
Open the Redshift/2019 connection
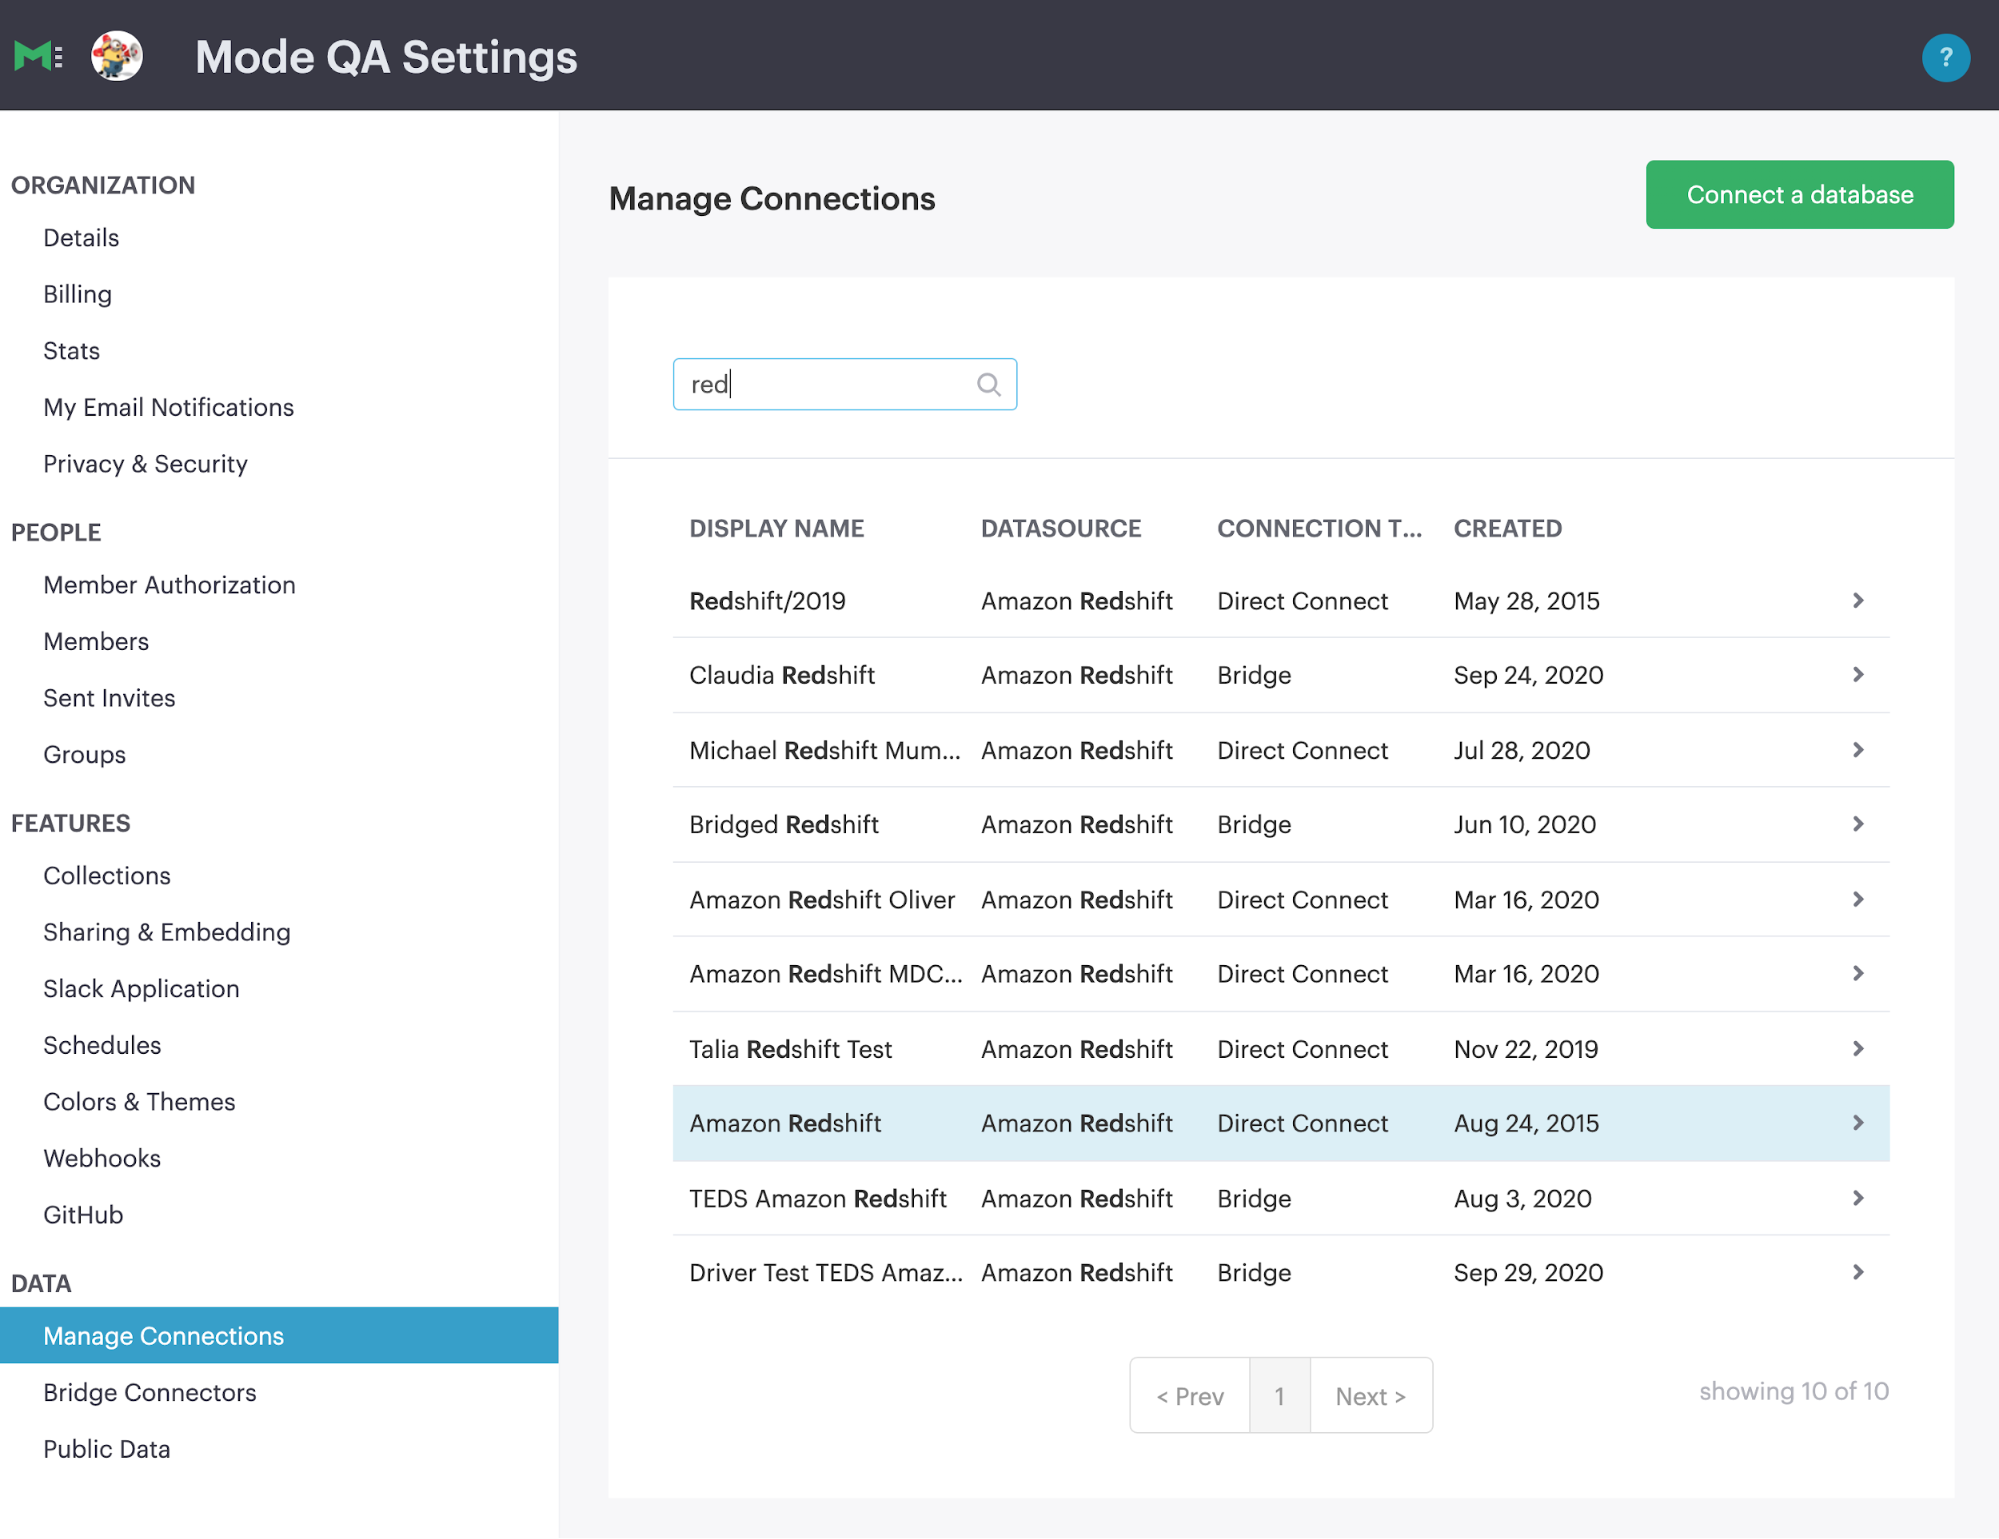1281,601
